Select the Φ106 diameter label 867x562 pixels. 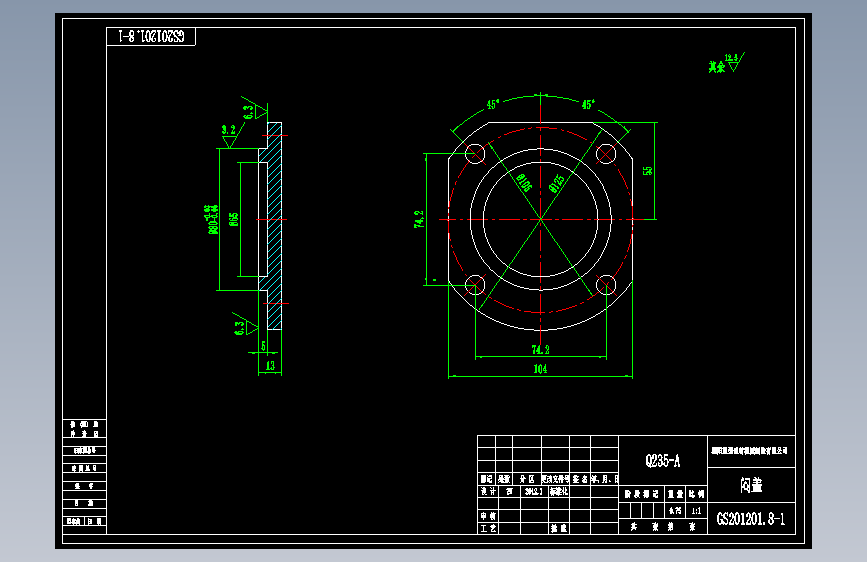524,182
